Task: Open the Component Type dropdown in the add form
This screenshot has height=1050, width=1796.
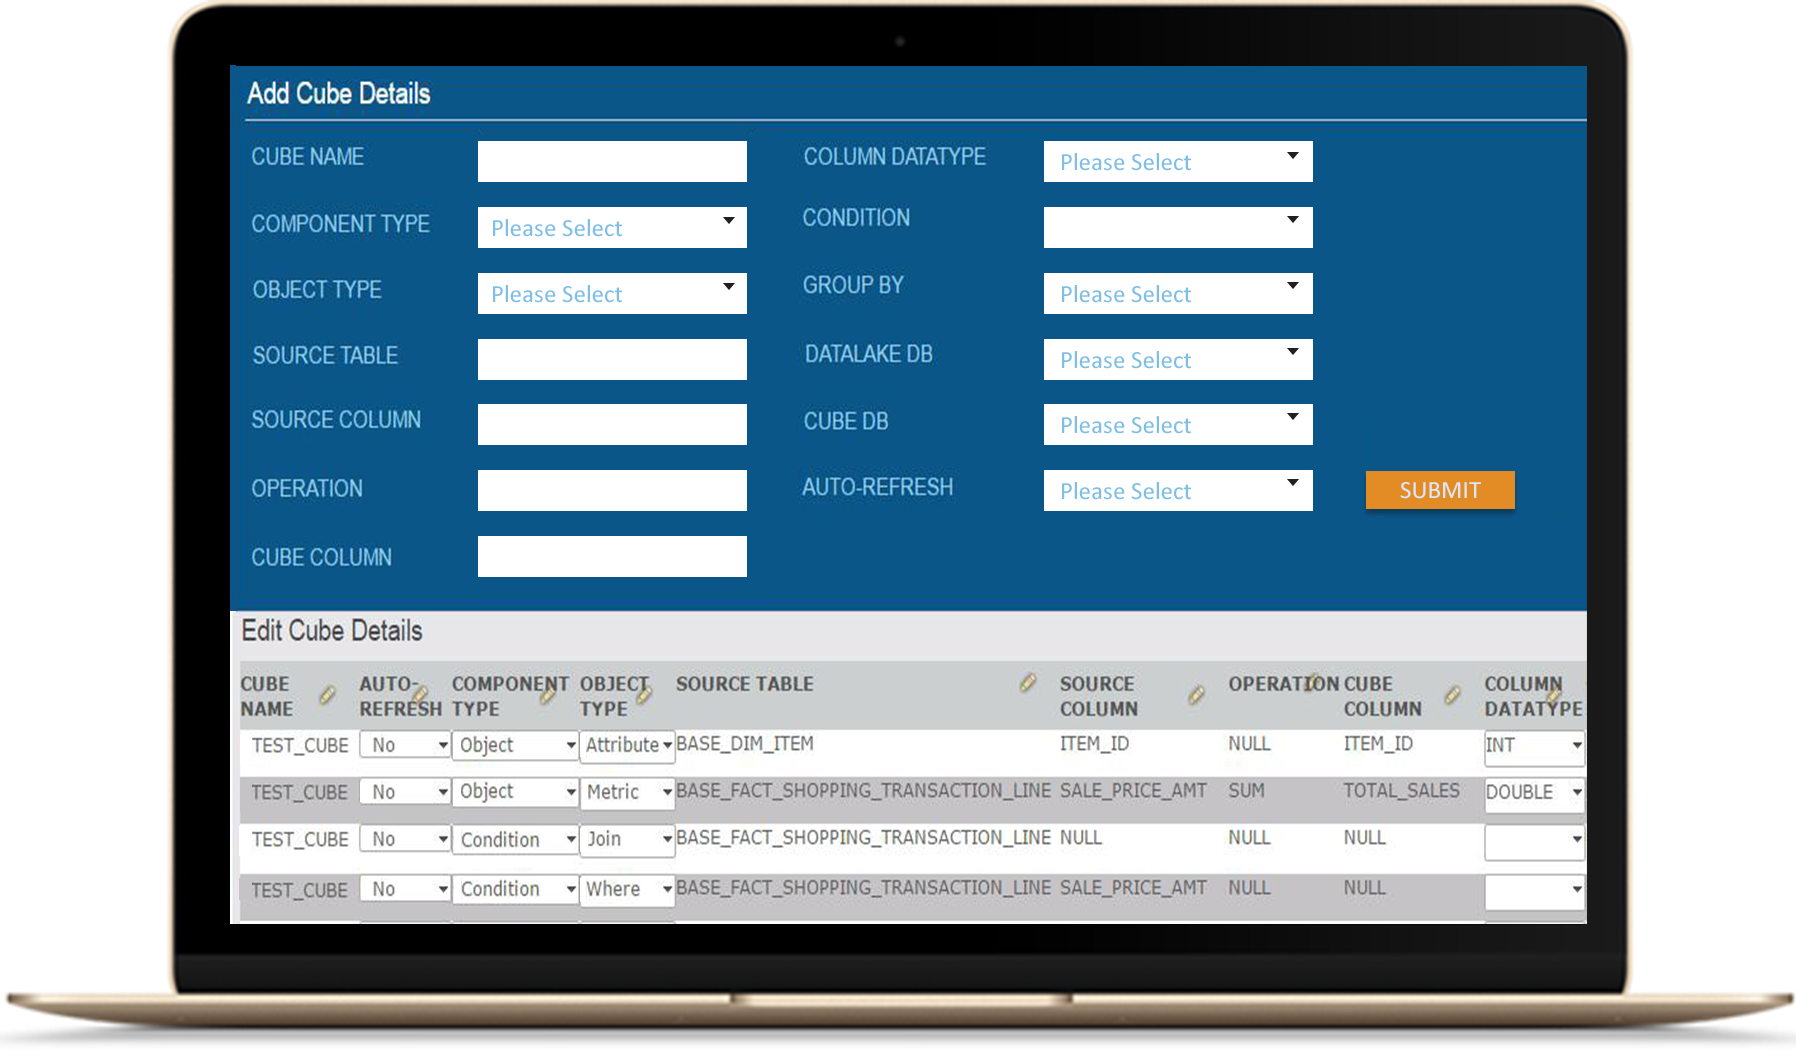Action: pyautogui.click(x=612, y=228)
